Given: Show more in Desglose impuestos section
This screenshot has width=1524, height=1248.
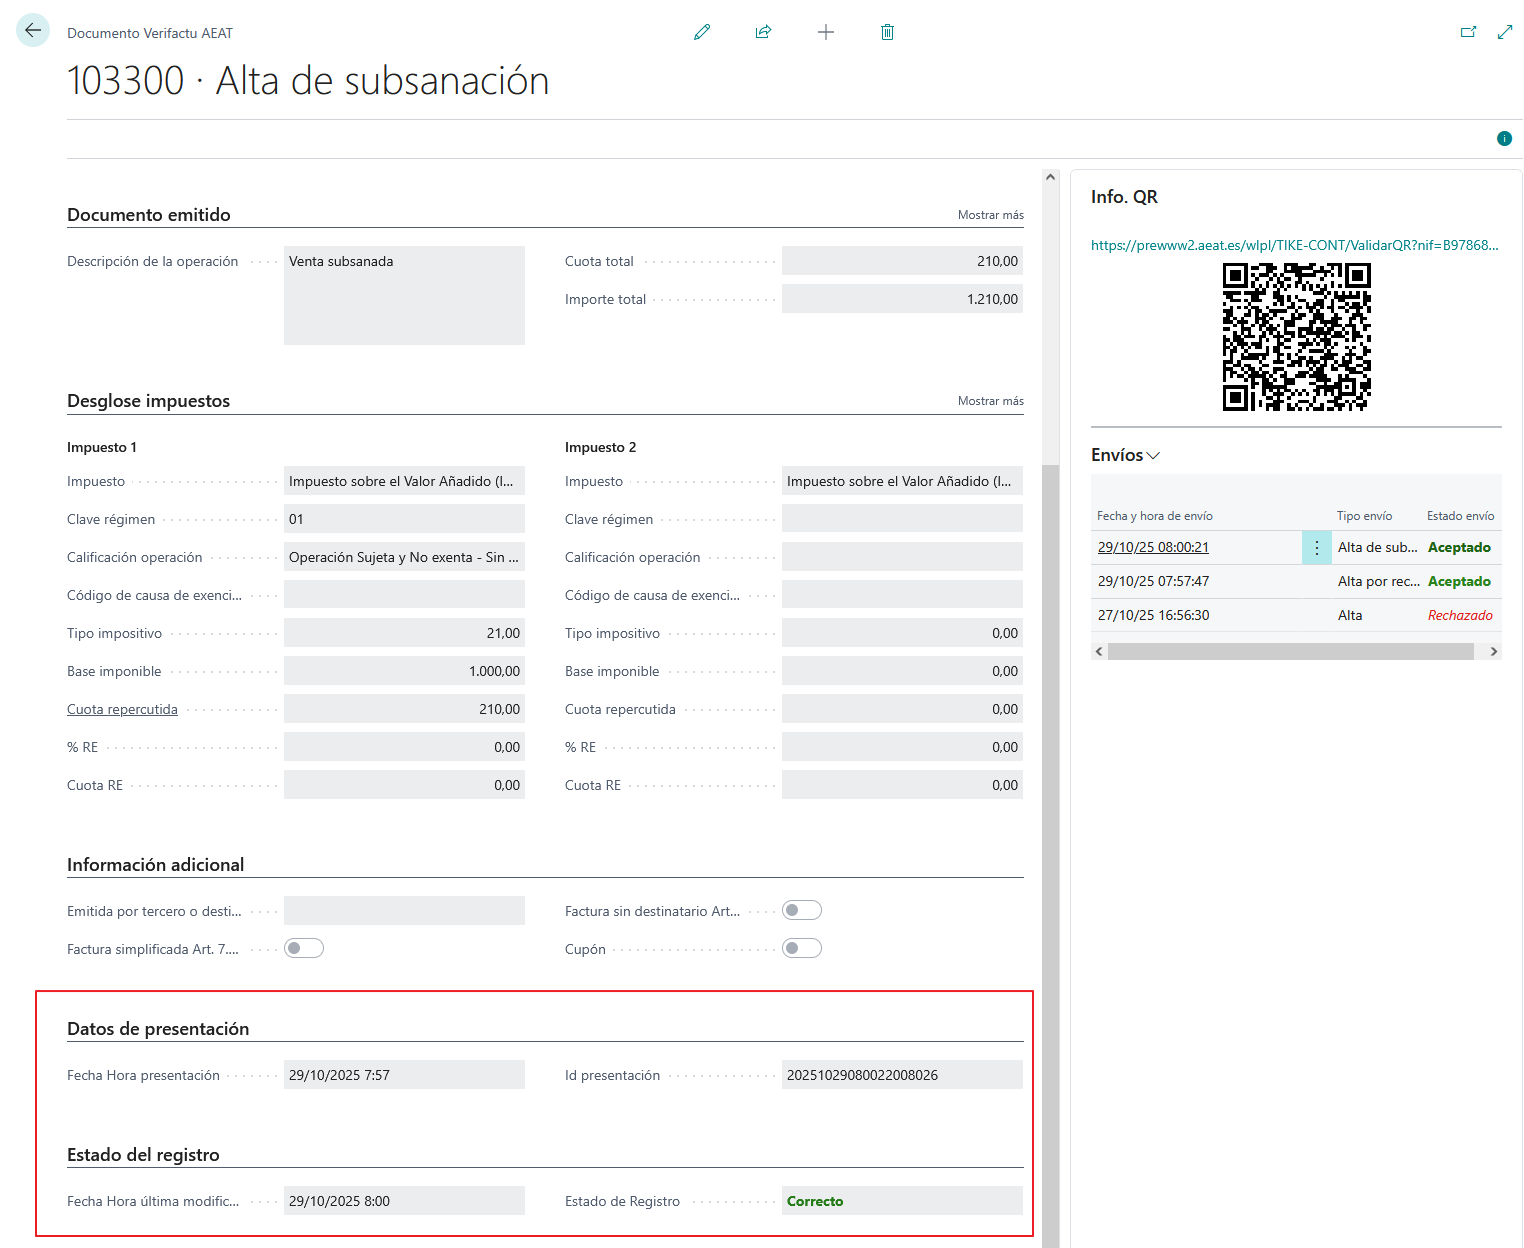Looking at the screenshot, I should pyautogui.click(x=990, y=401).
